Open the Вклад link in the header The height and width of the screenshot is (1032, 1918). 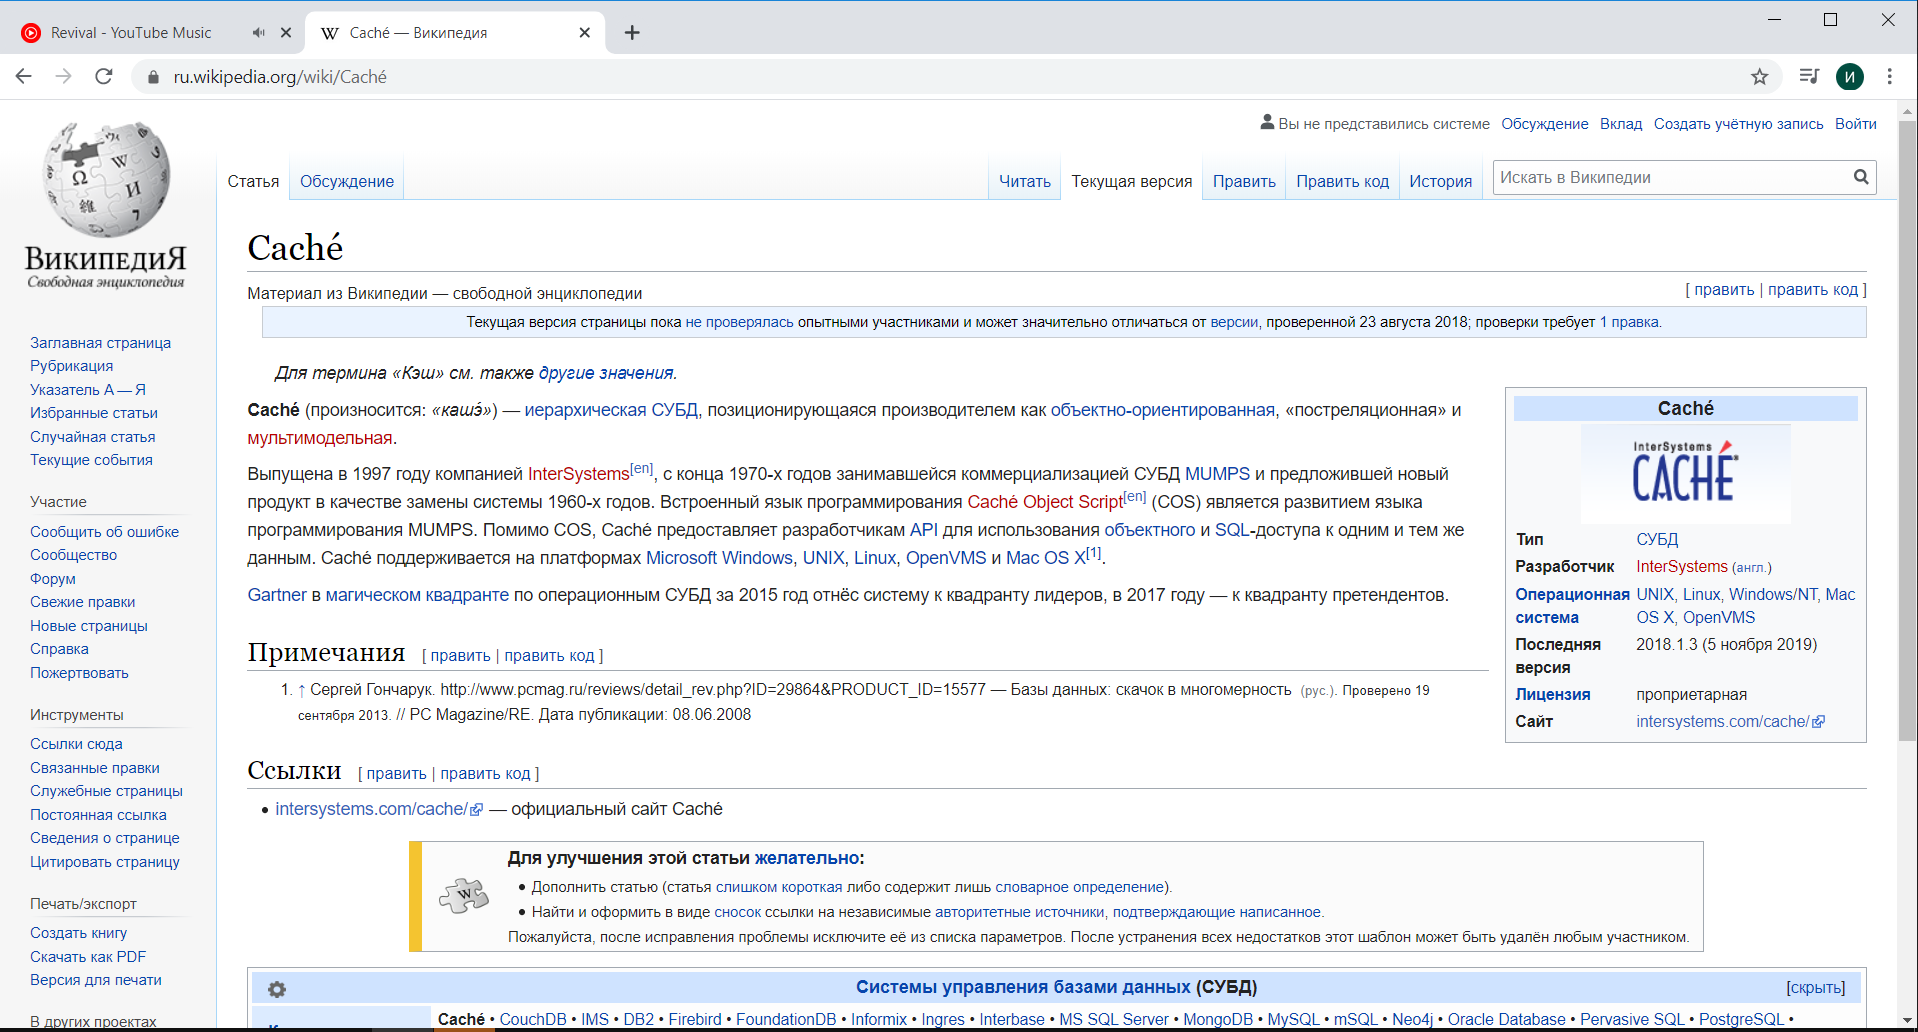[x=1621, y=124]
